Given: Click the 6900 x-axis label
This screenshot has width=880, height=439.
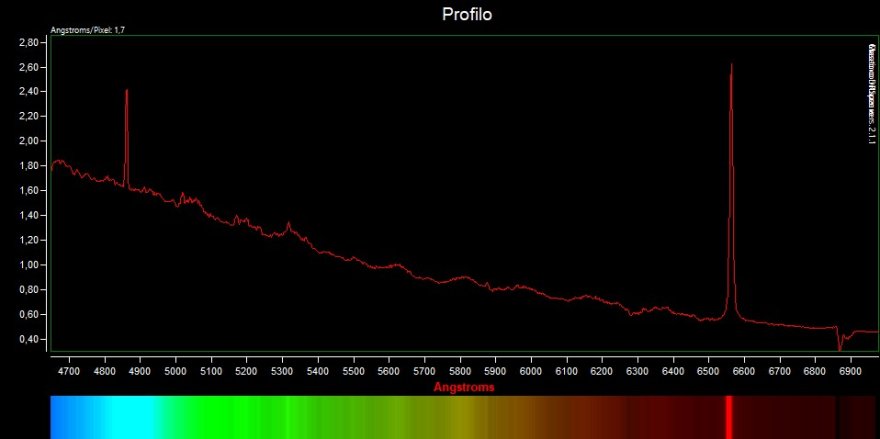Looking at the screenshot, I should point(850,371).
